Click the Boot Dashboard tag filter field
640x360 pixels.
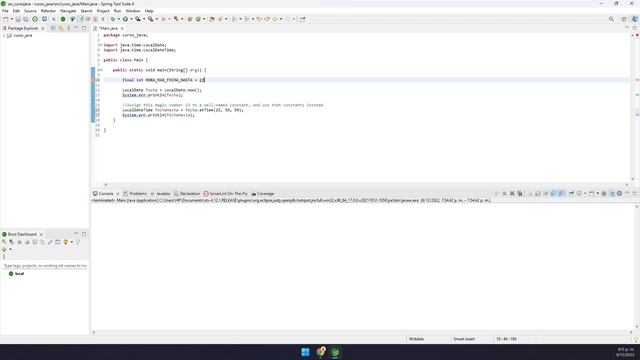(x=45, y=266)
